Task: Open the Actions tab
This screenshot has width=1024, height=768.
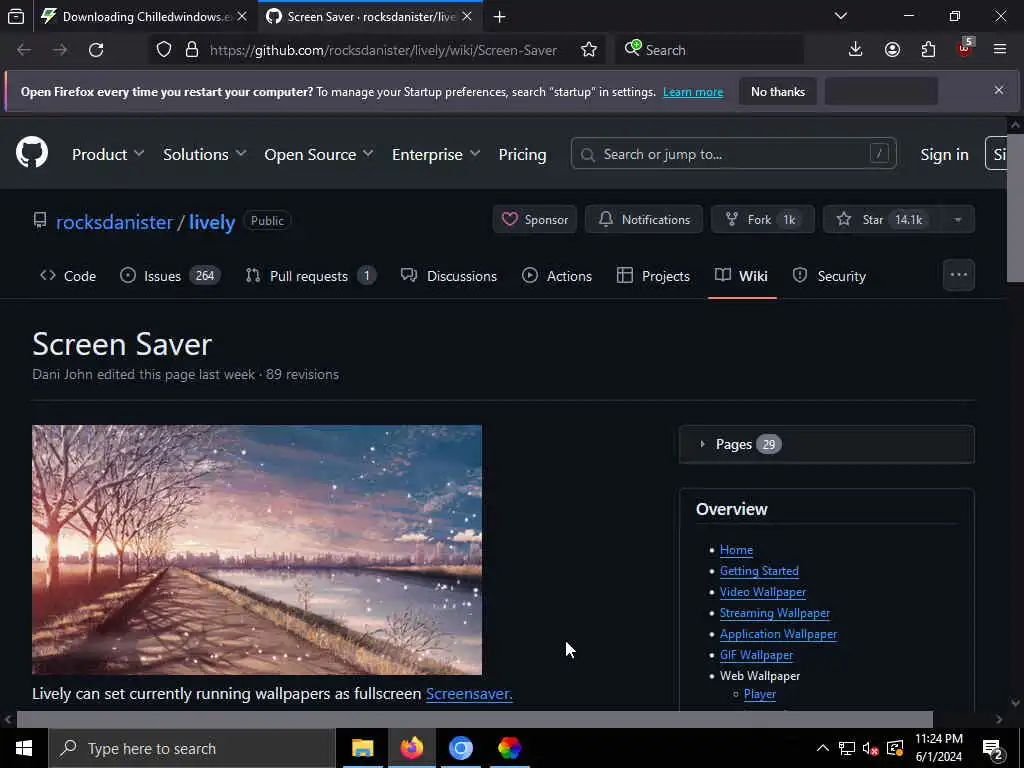Action: pyautogui.click(x=557, y=276)
